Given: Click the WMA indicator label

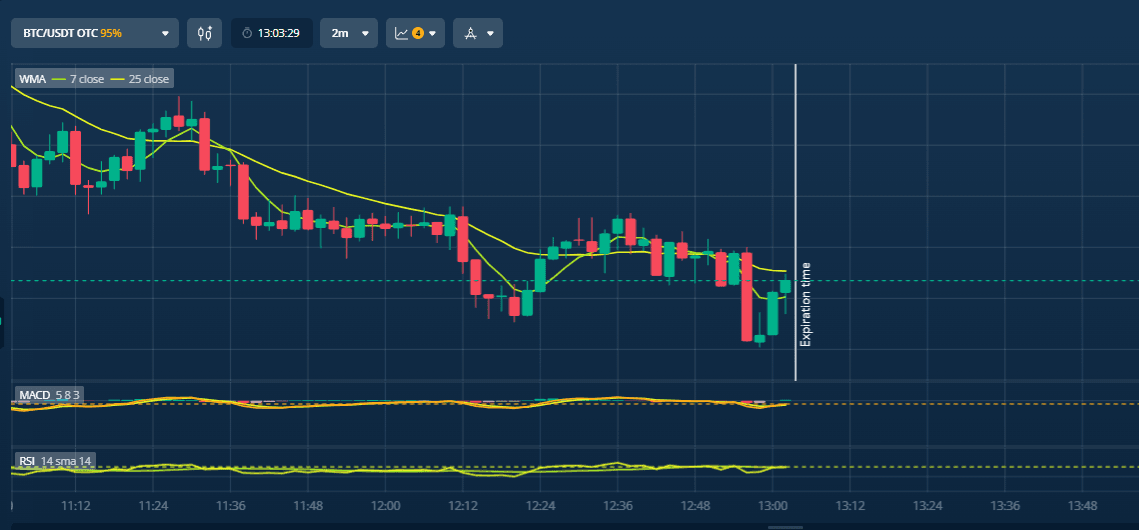Looking at the screenshot, I should tap(32, 78).
